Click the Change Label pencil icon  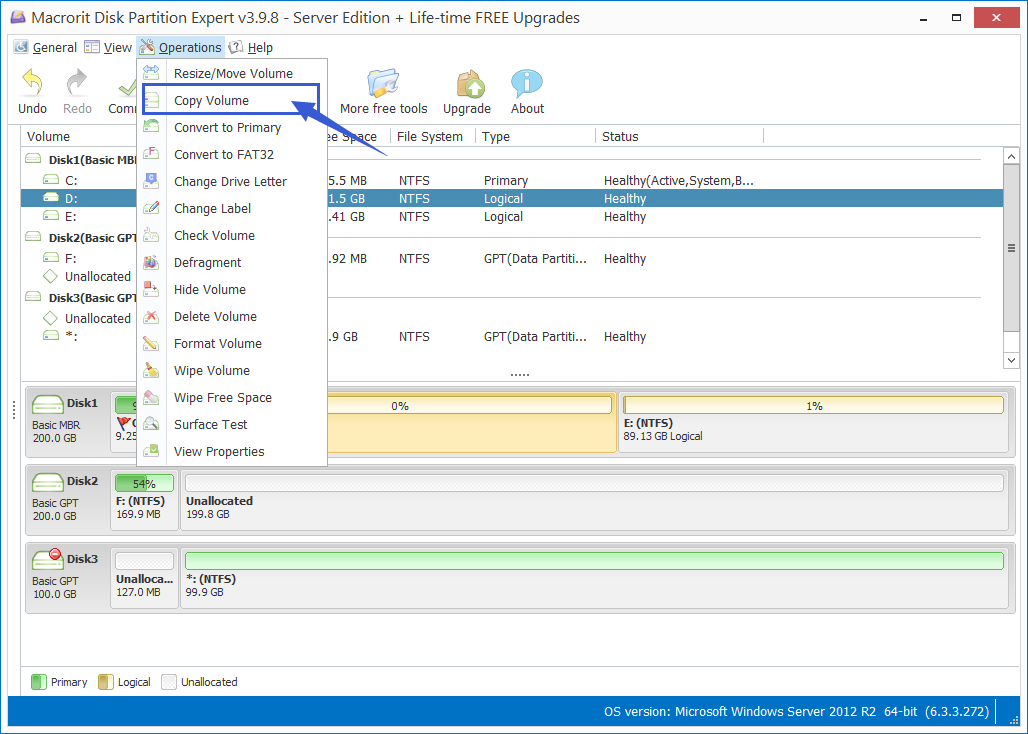(x=151, y=208)
